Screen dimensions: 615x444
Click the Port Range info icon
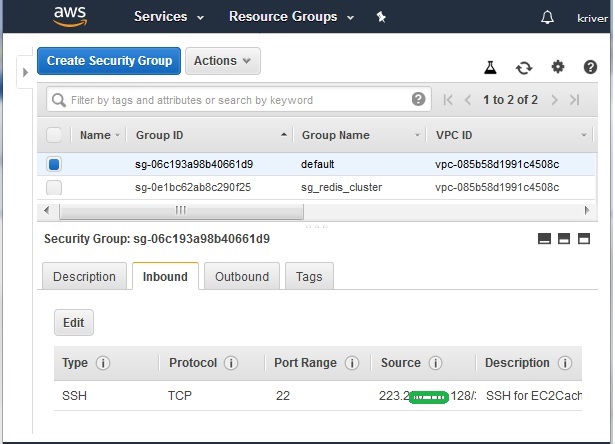point(352,363)
